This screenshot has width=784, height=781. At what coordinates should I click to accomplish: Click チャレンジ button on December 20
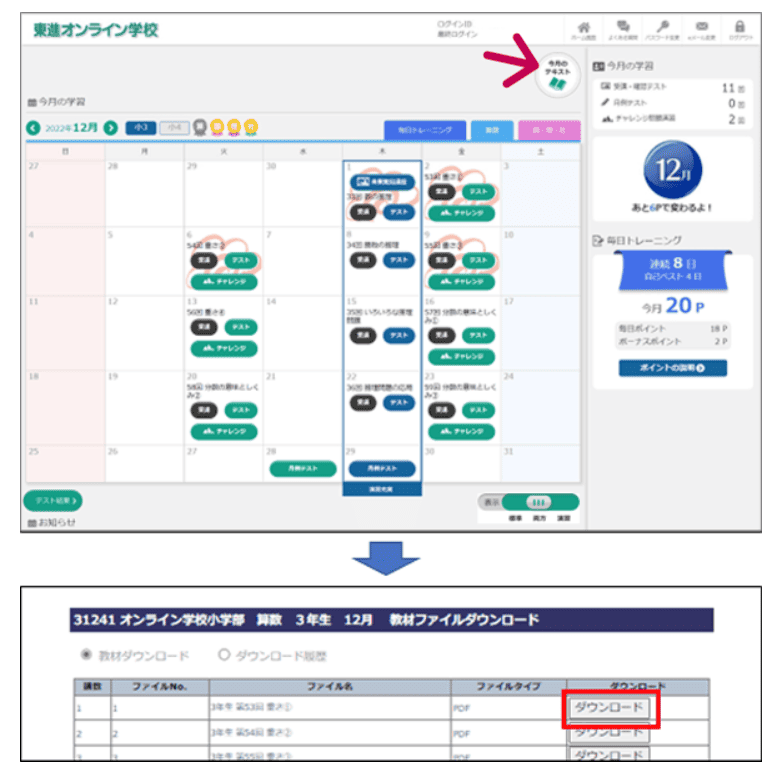224,432
